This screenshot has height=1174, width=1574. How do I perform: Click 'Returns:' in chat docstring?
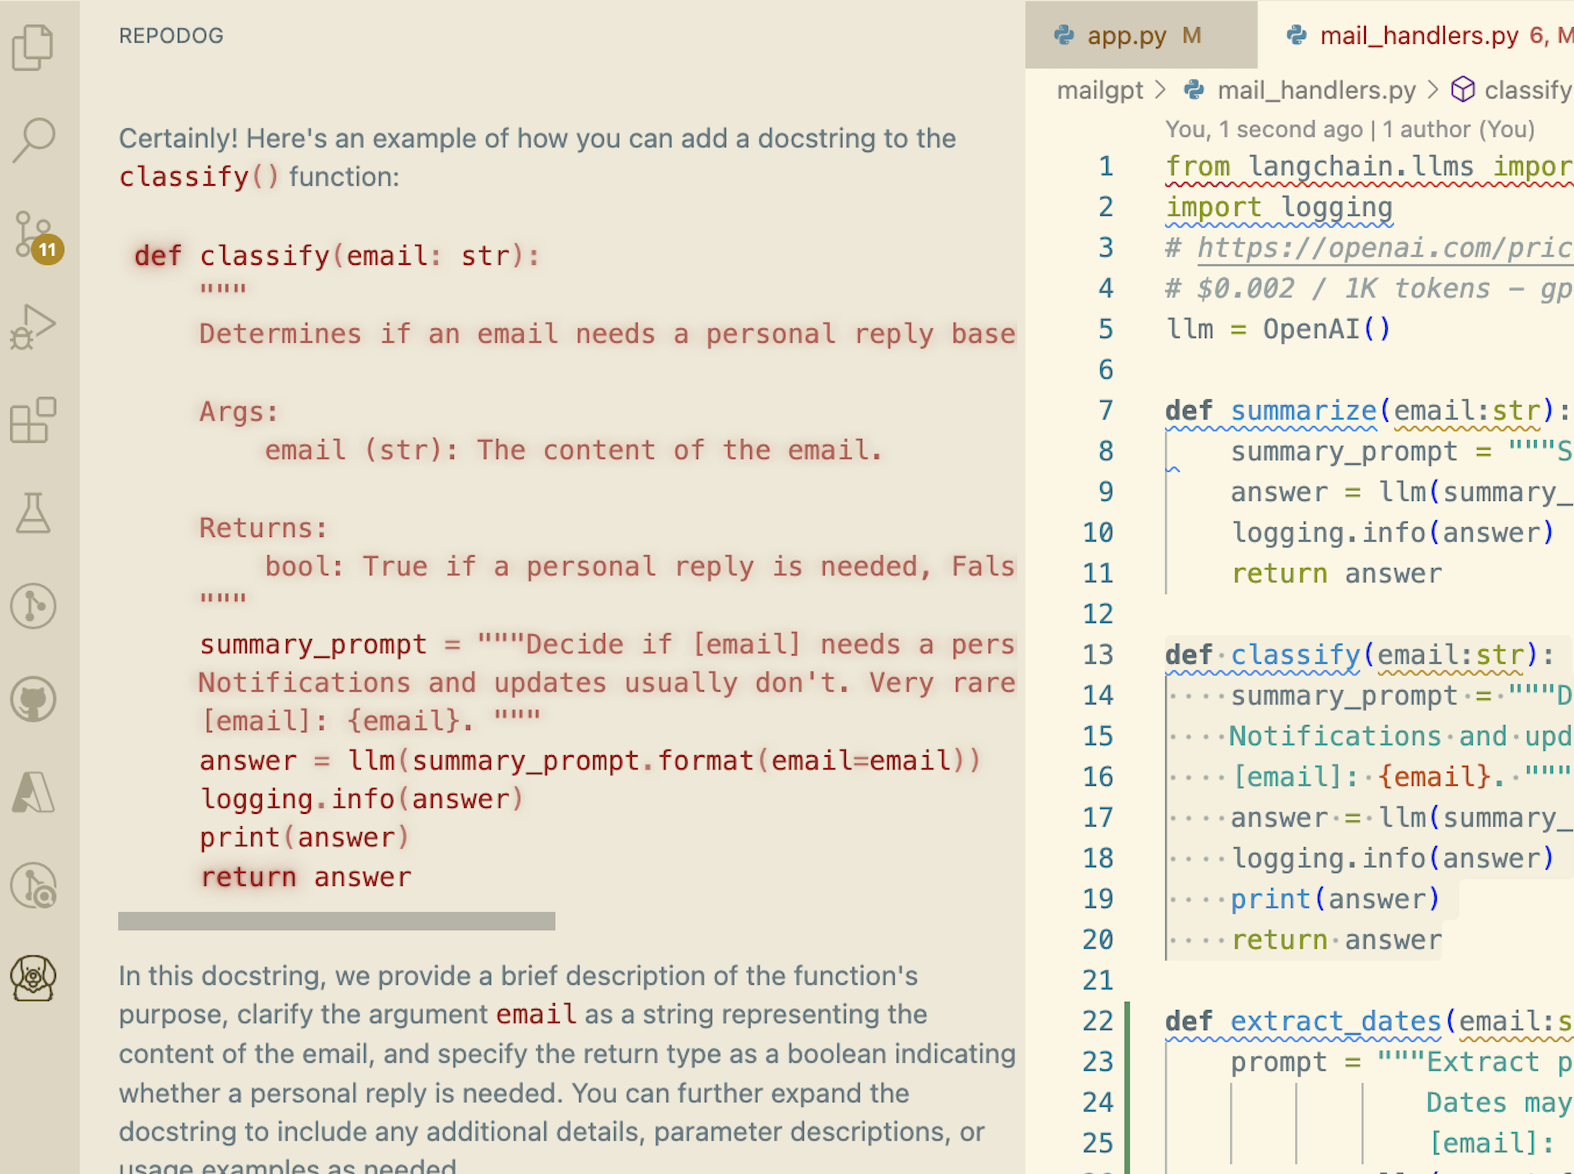click(263, 528)
